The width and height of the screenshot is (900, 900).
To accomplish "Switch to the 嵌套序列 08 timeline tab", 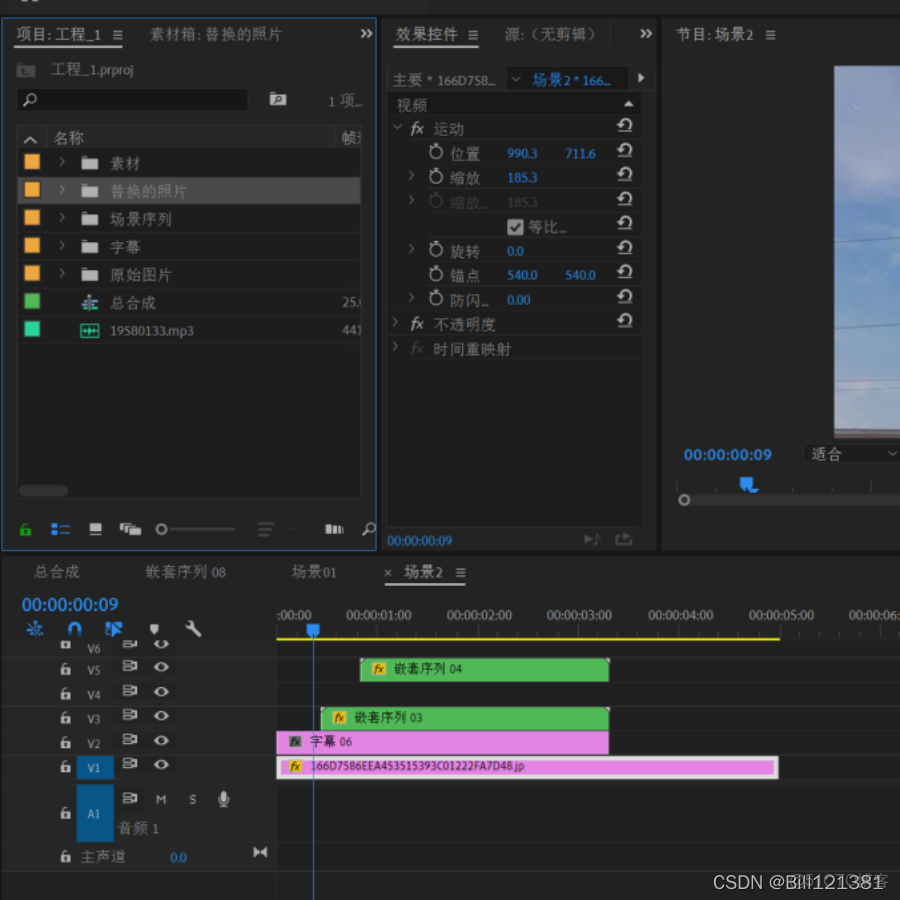I will point(184,572).
